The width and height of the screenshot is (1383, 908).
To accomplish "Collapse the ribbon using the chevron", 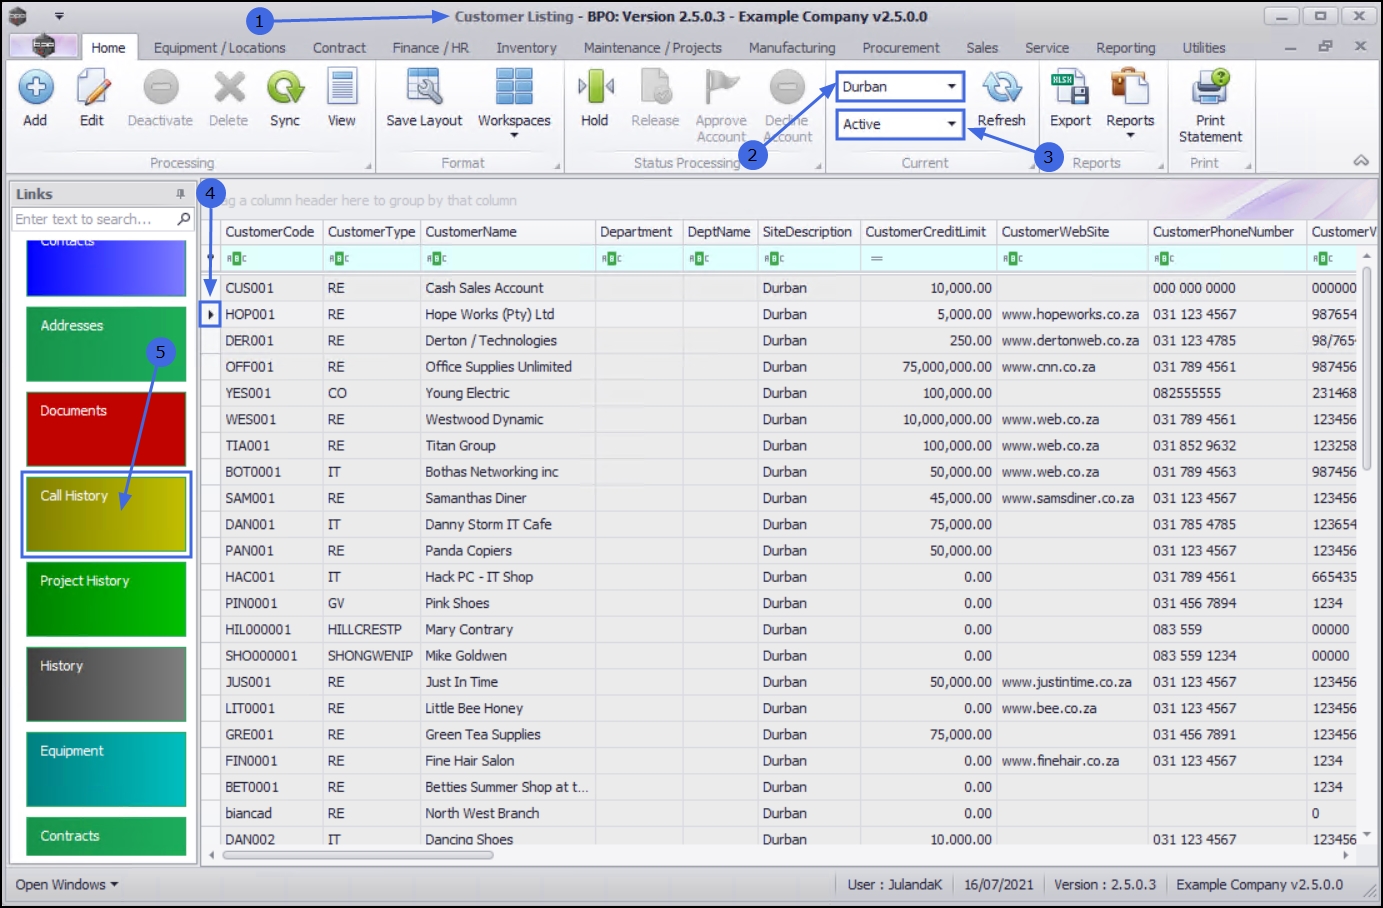I will click(x=1361, y=161).
